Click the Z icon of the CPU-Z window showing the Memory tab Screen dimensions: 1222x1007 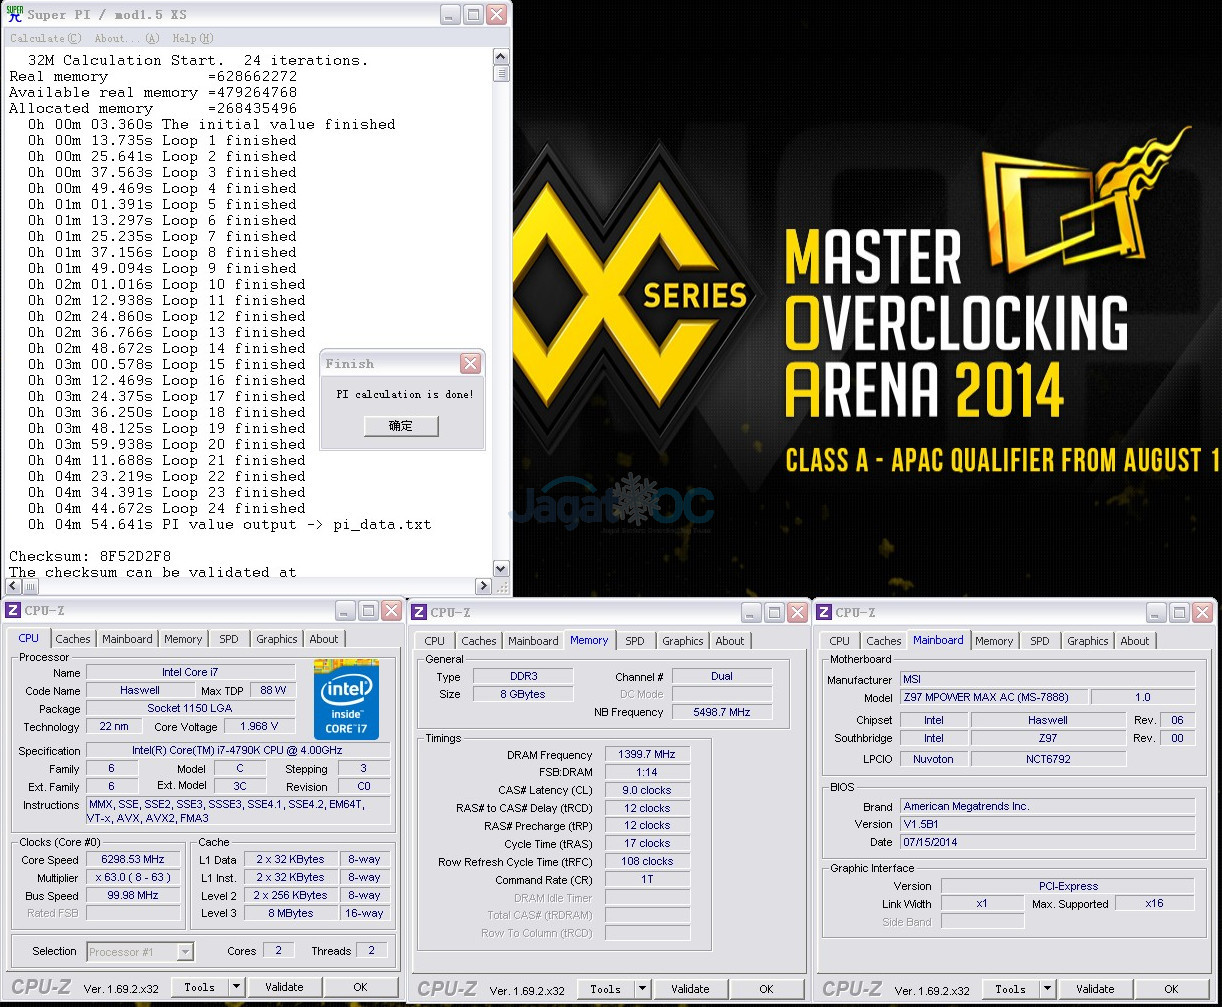pos(419,612)
